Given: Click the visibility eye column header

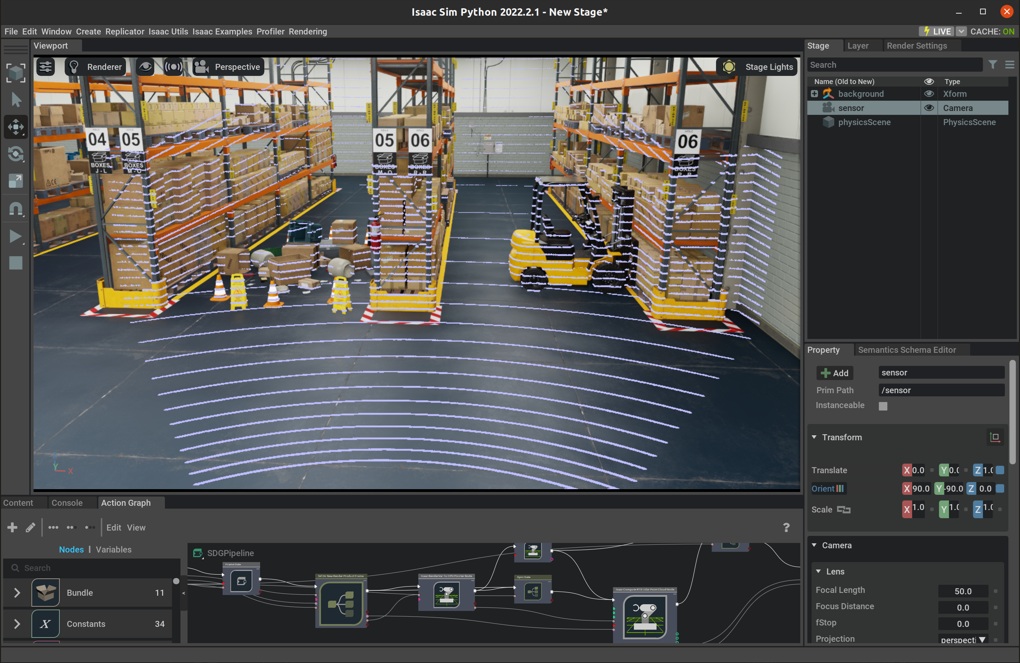Looking at the screenshot, I should click(929, 81).
